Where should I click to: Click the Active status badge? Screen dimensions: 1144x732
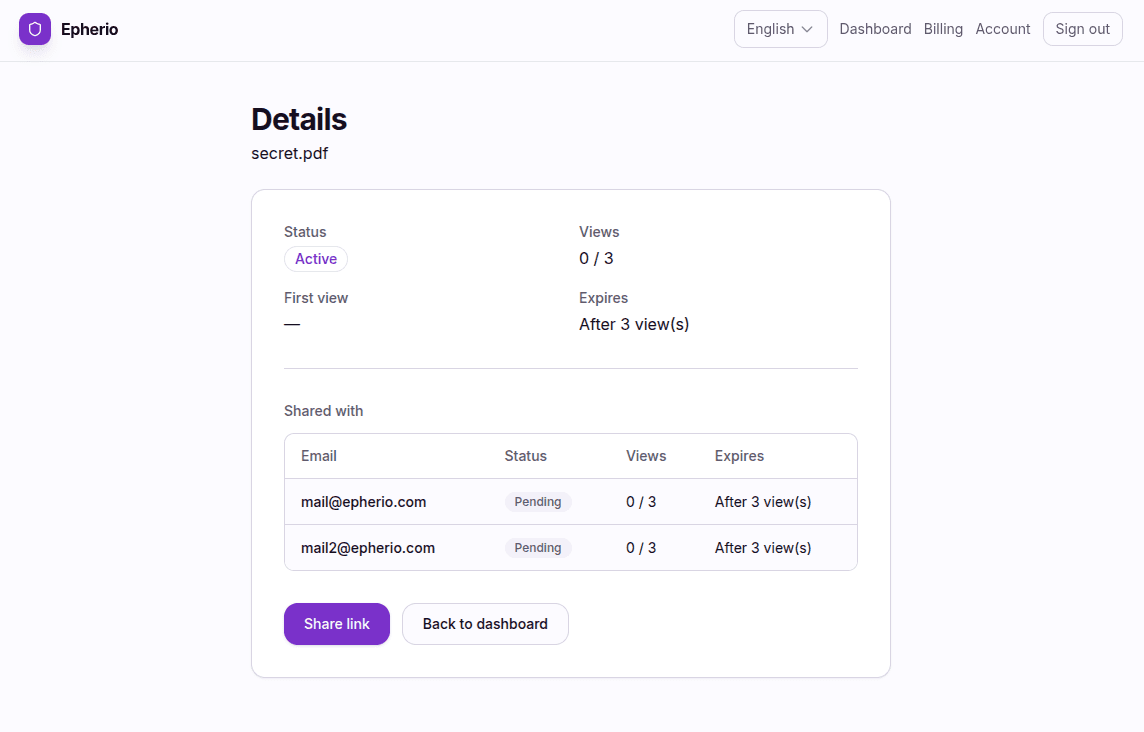(x=315, y=259)
